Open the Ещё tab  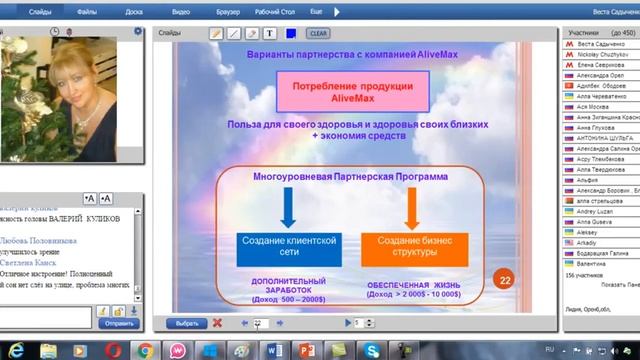[x=316, y=11]
